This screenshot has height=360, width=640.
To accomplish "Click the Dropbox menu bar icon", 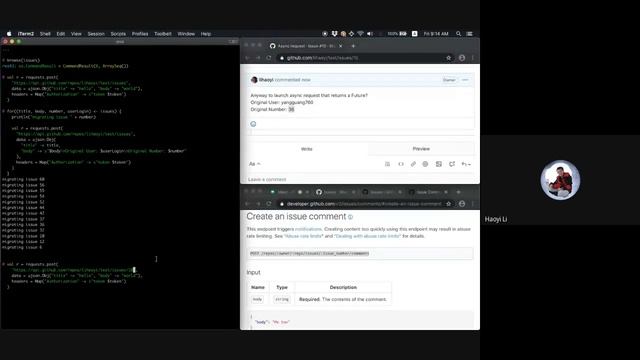I will pyautogui.click(x=334, y=34).
